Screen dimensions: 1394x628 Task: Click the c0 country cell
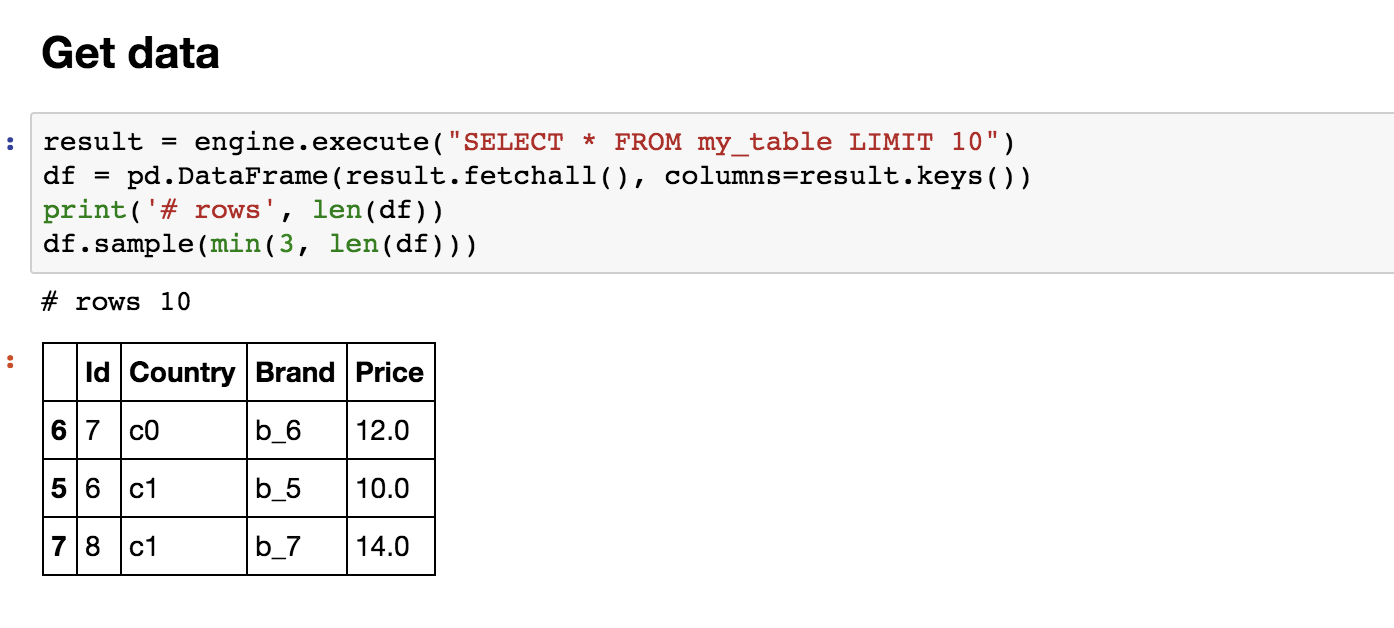(x=183, y=430)
